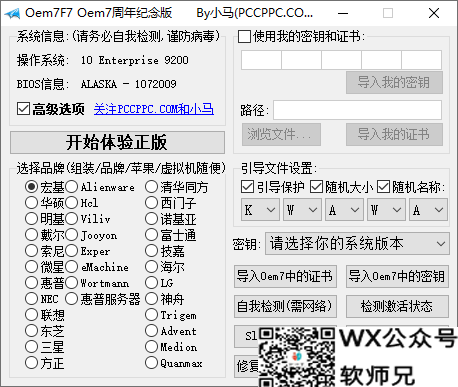The width and height of the screenshot is (458, 387).
Task: Select the 华硕 brand radio button
Action: [31, 202]
